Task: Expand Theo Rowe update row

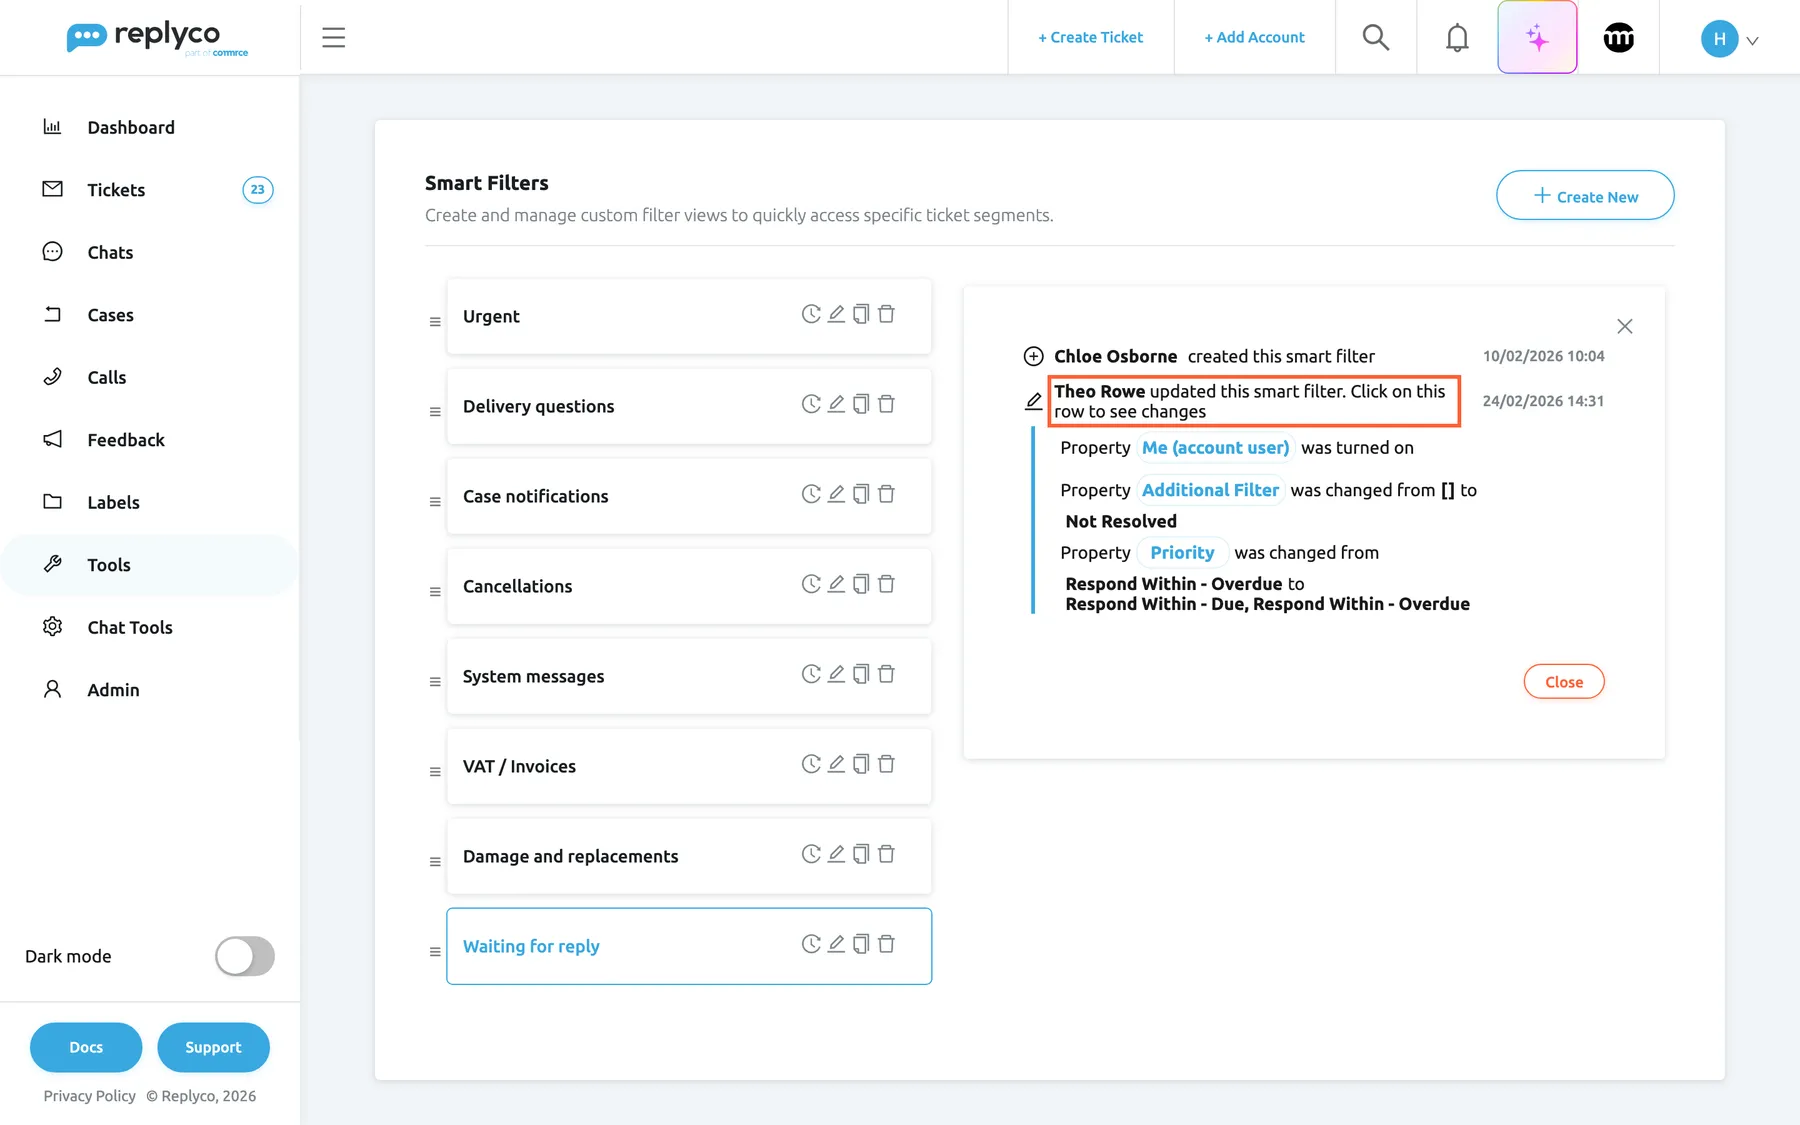Action: [1254, 401]
